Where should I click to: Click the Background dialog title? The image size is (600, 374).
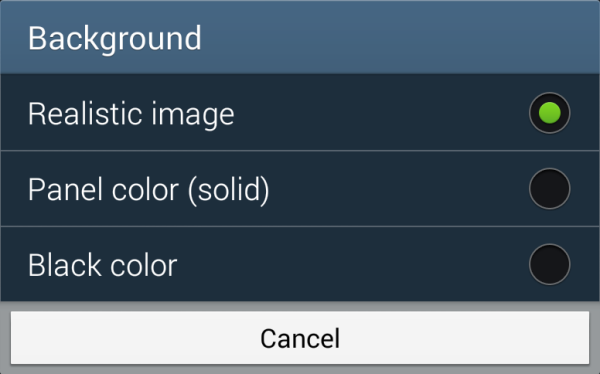coord(114,39)
